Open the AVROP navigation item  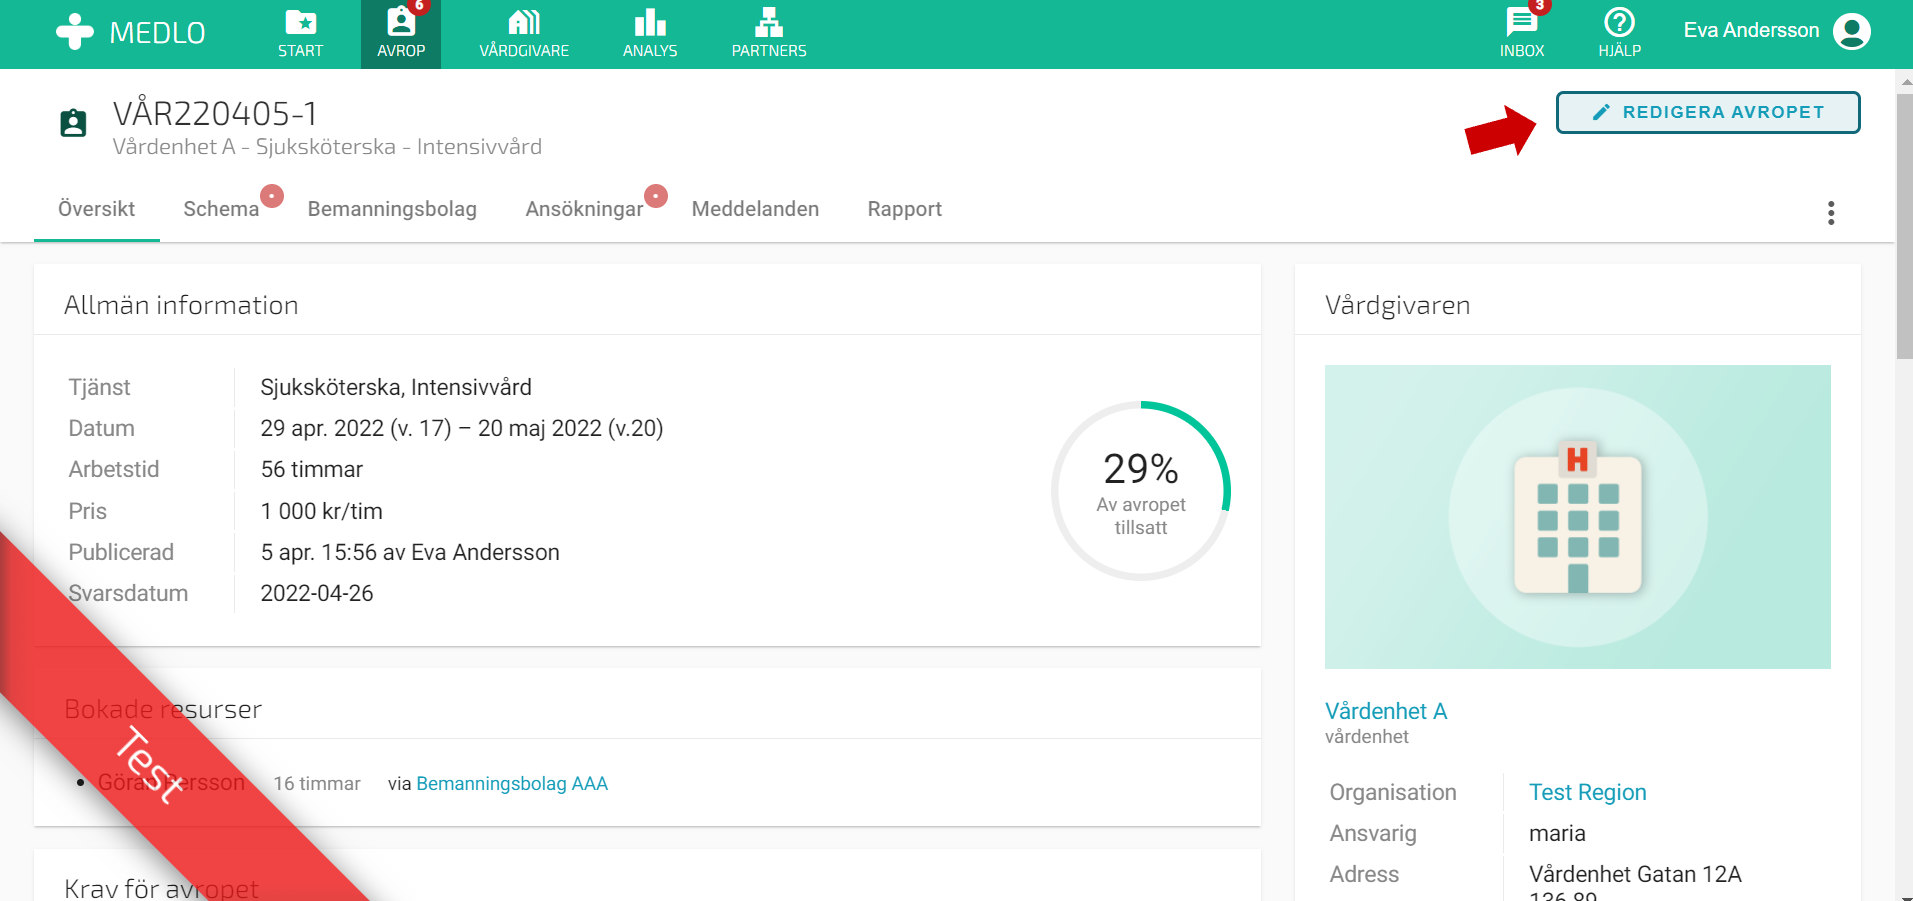[x=401, y=34]
